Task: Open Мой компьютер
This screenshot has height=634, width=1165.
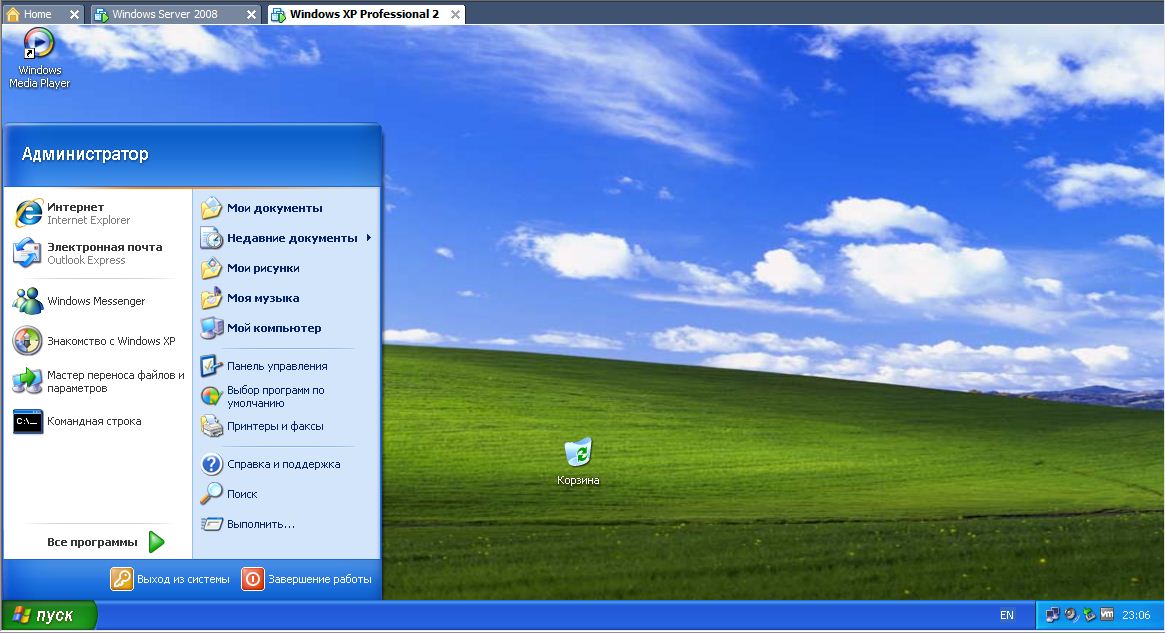Action: click(x=286, y=328)
